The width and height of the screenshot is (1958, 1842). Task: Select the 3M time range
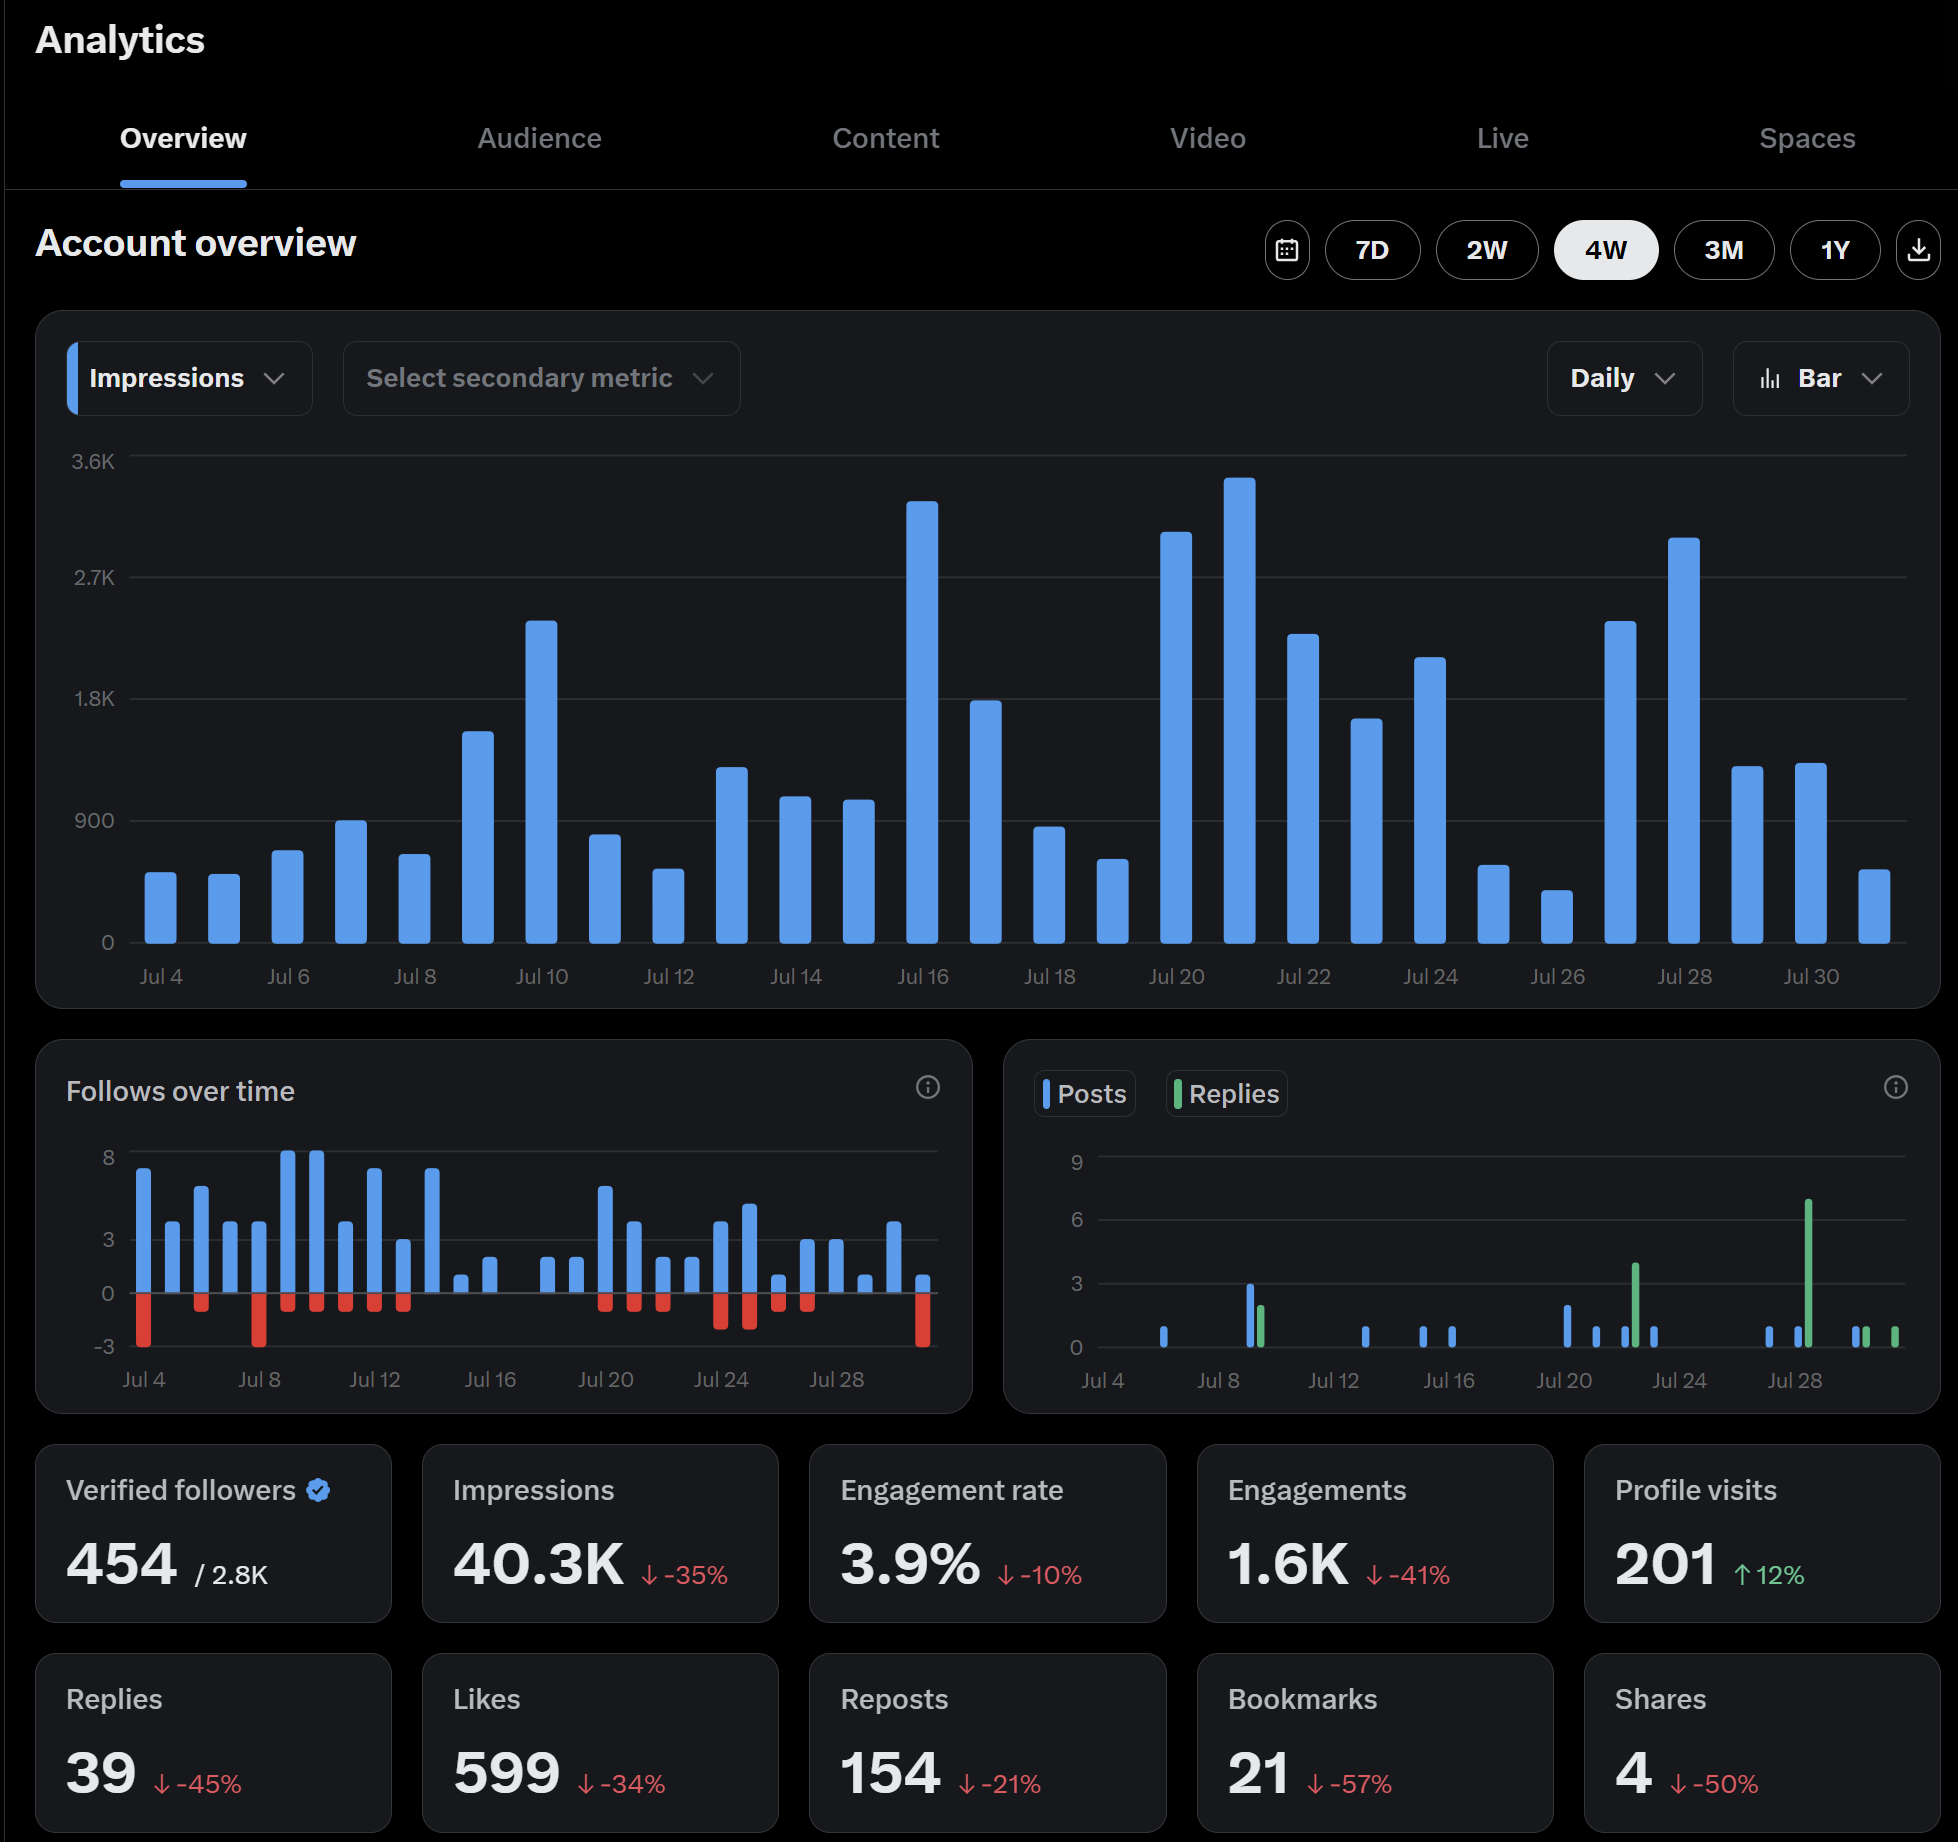tap(1723, 250)
